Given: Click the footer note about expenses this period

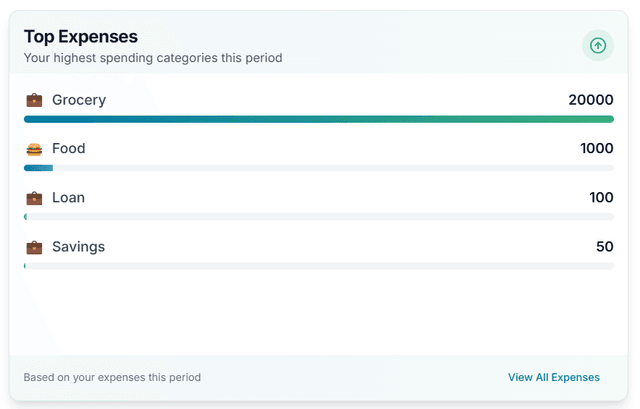Looking at the screenshot, I should pos(112,377).
